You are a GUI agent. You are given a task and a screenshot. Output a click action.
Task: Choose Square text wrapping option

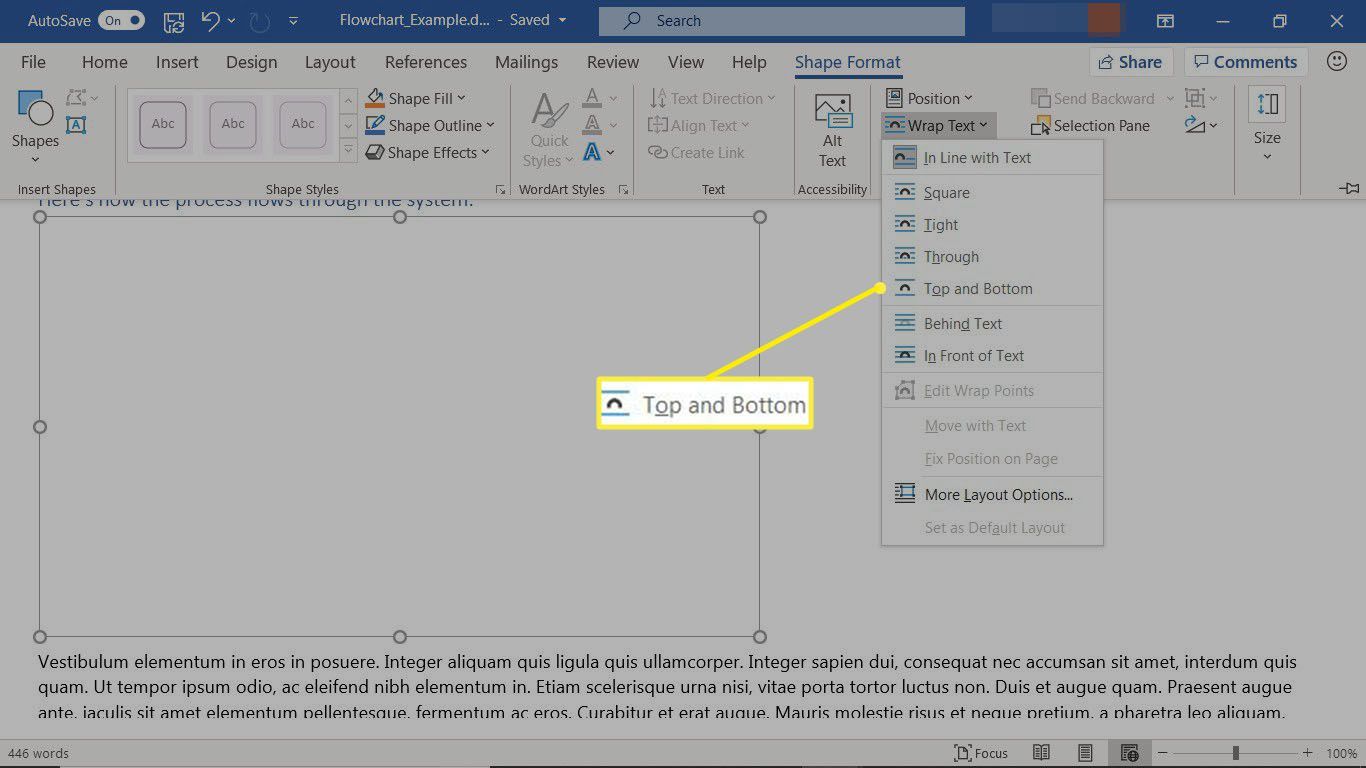(x=992, y=193)
